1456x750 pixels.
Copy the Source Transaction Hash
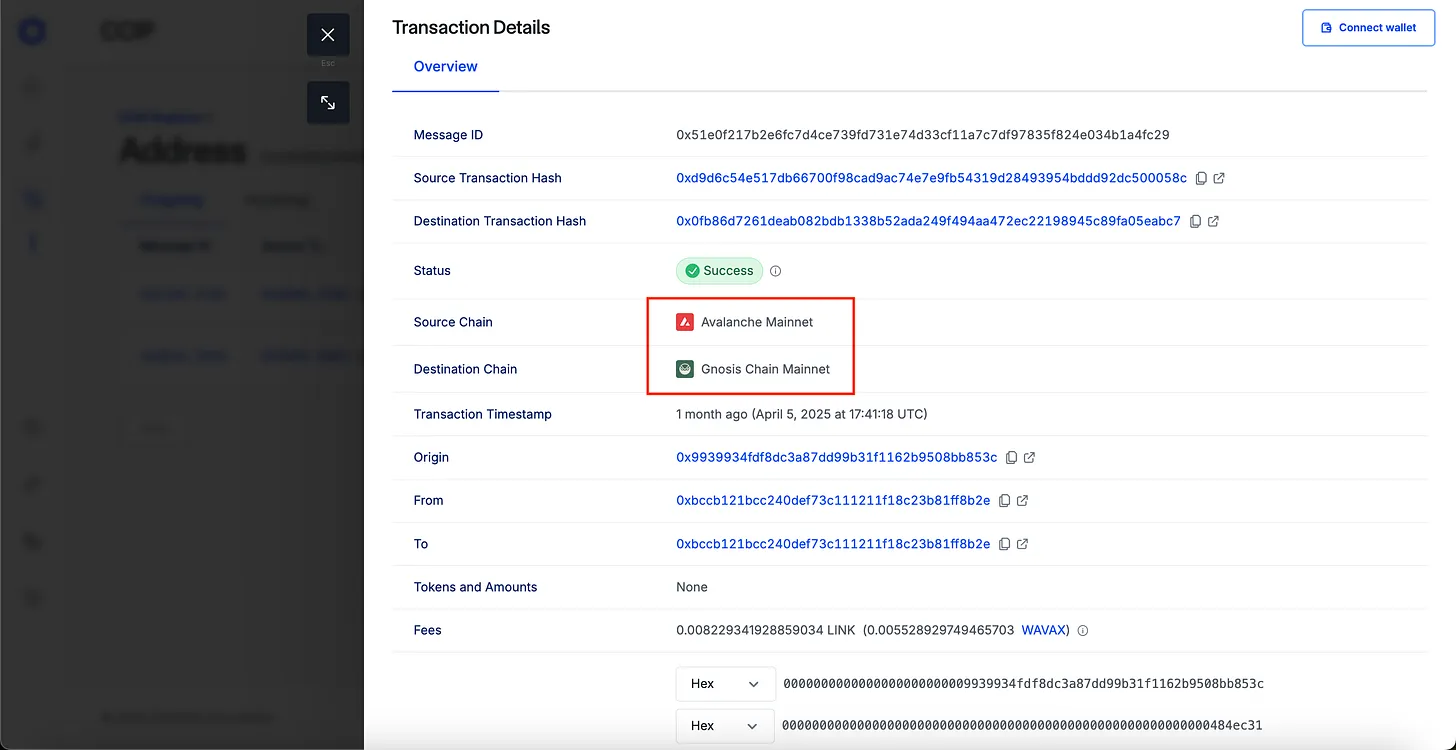[1201, 178]
